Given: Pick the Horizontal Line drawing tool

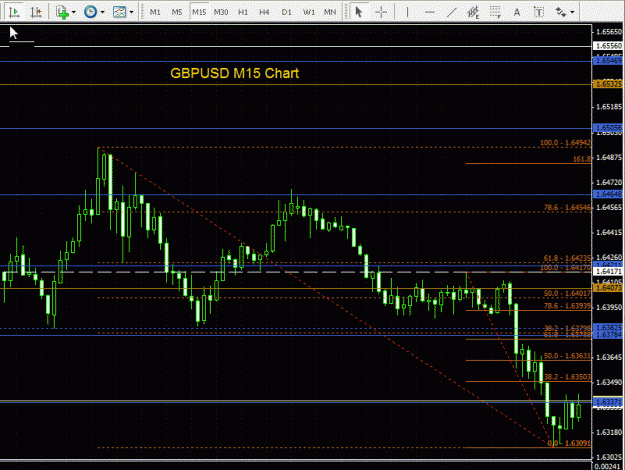Looking at the screenshot, I should tap(430, 12).
